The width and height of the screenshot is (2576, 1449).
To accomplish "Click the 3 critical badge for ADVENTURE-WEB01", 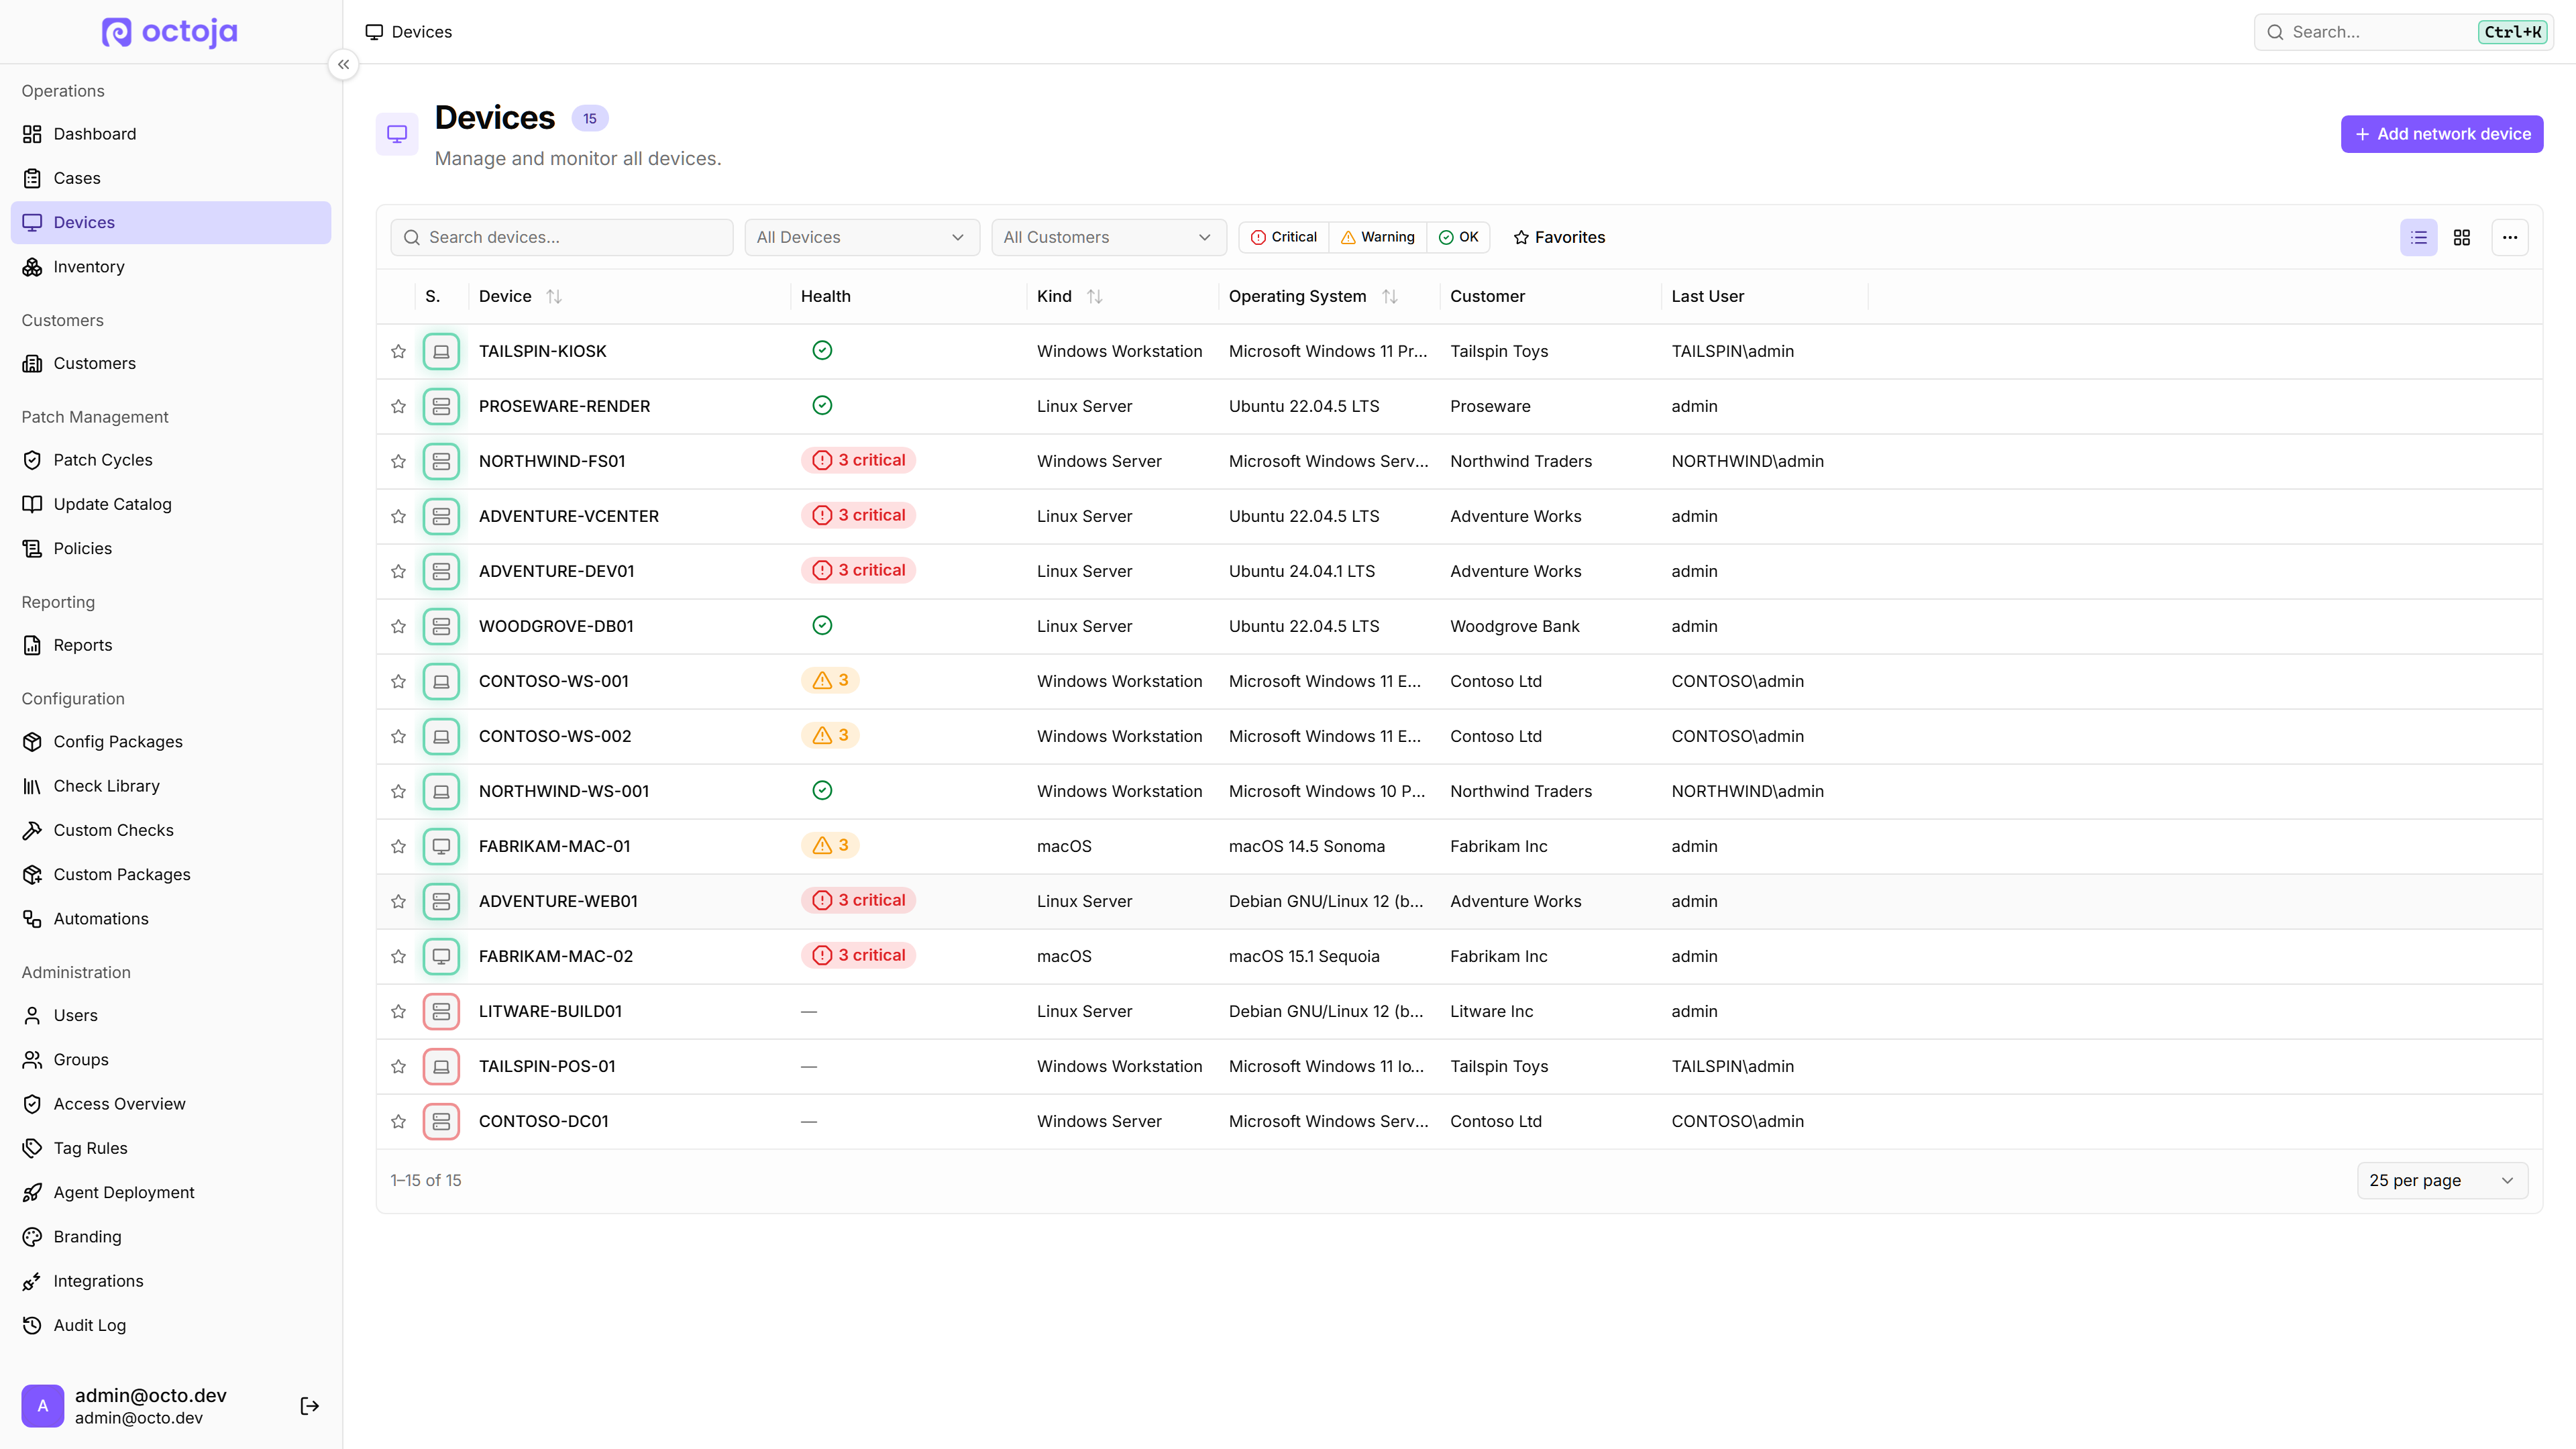I will click(858, 900).
